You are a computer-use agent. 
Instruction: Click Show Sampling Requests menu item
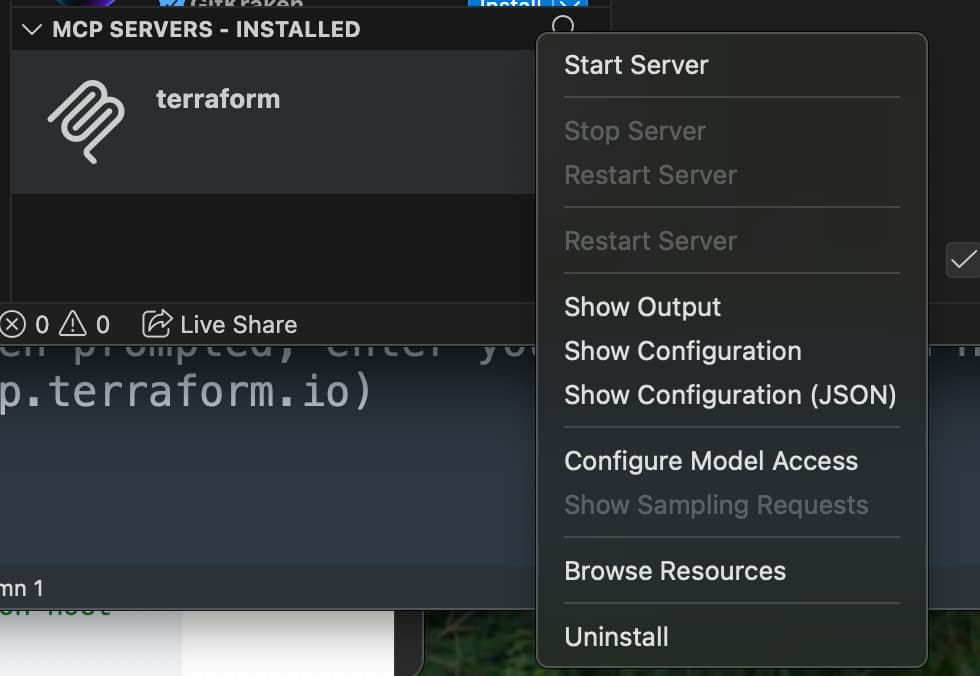point(716,505)
